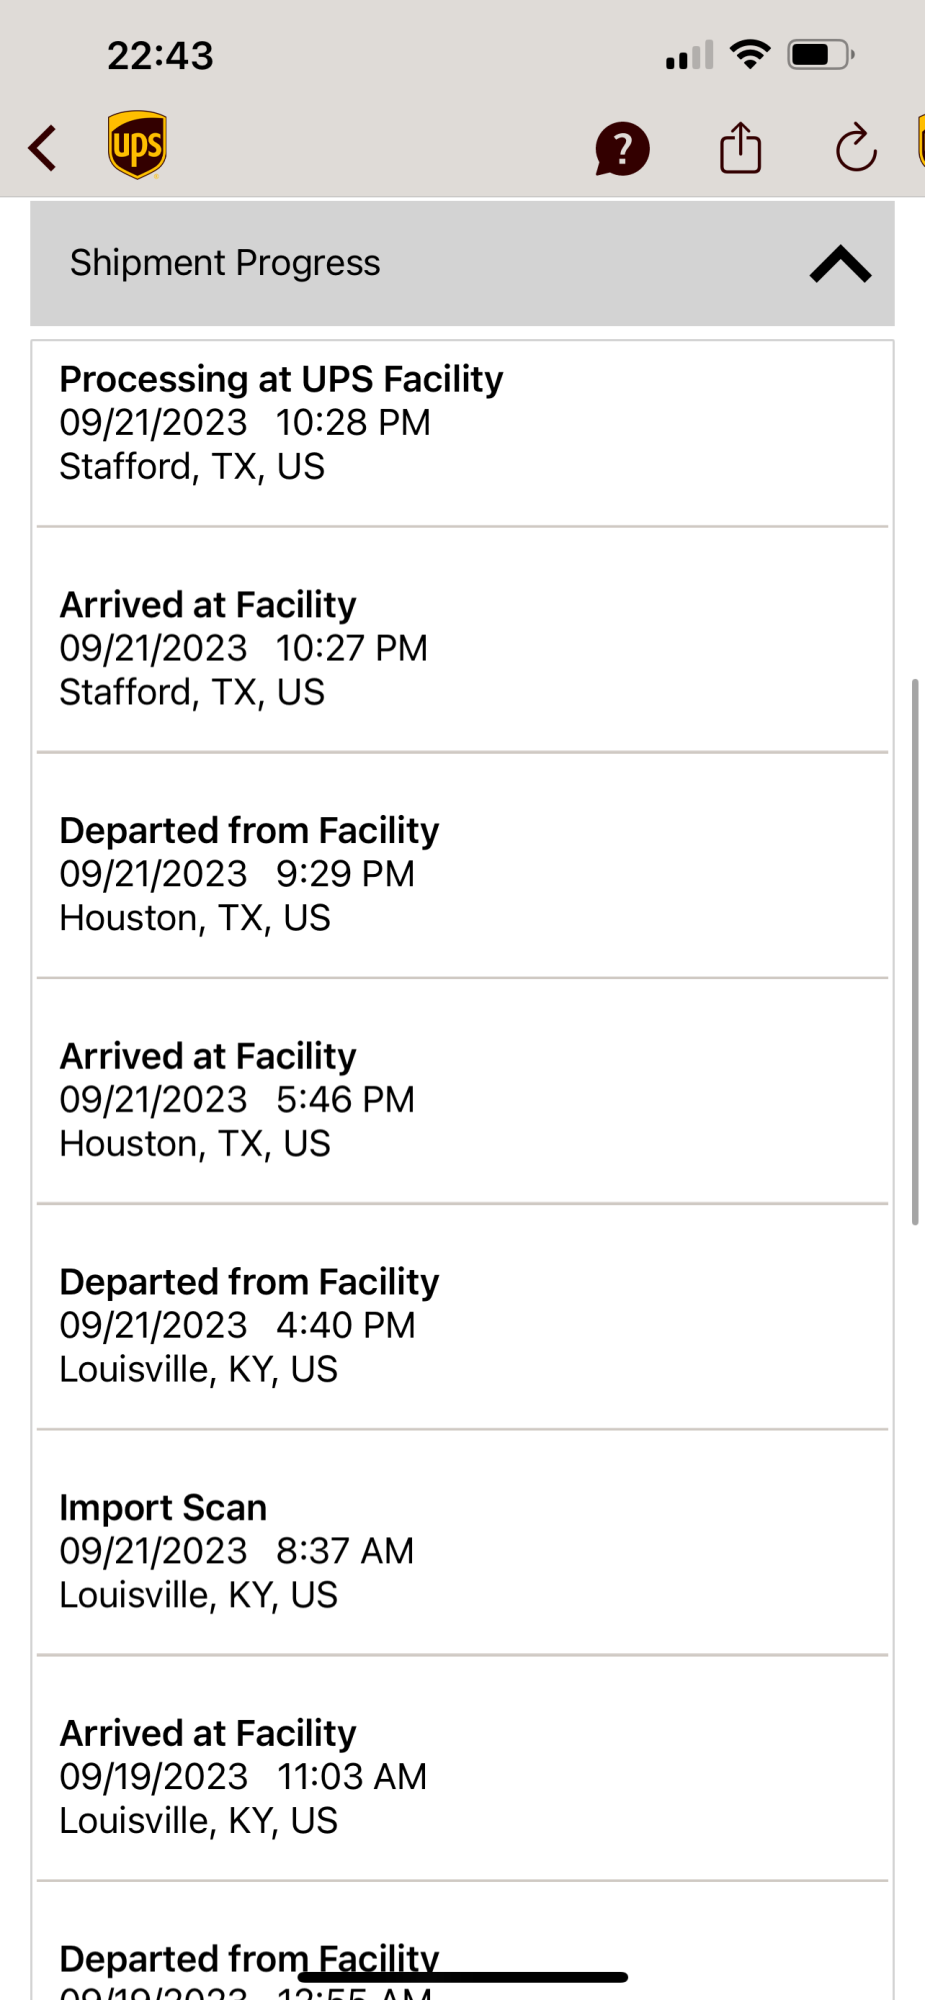Image resolution: width=925 pixels, height=2000 pixels.
Task: Tap the home indicator bar
Action: 463,1977
